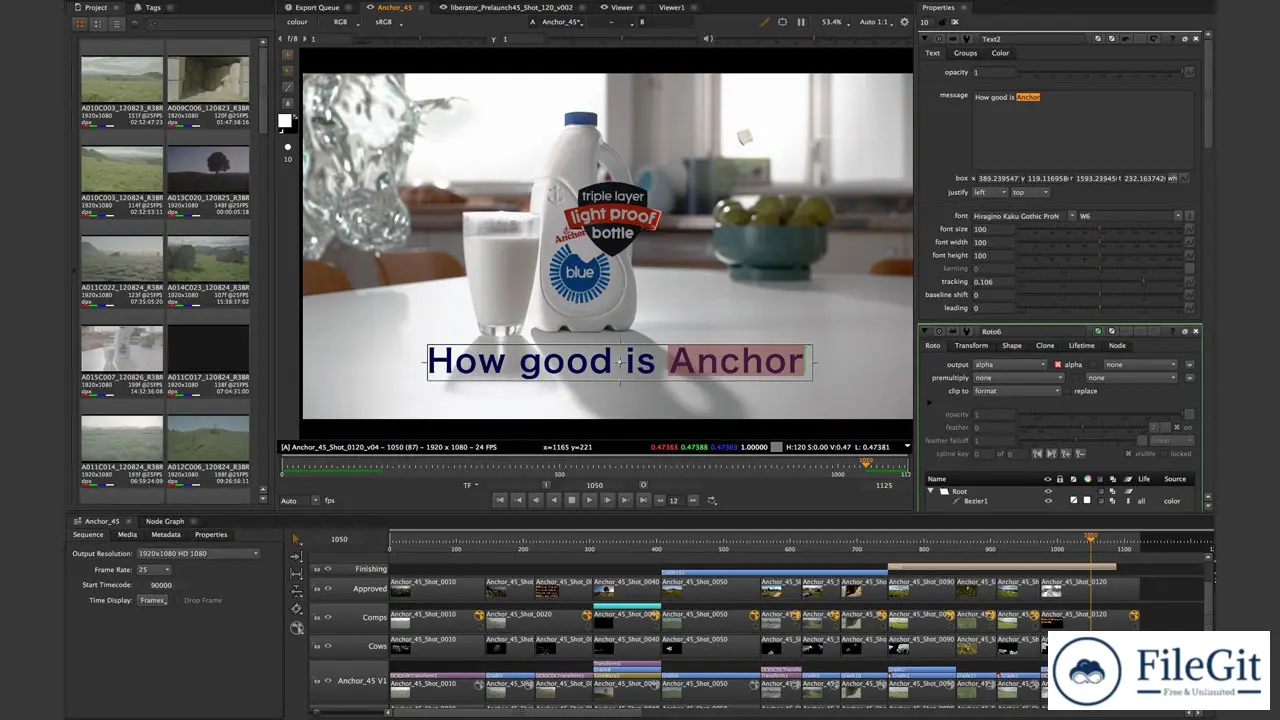Click the float panel icon in Text2 header

coord(1185,39)
